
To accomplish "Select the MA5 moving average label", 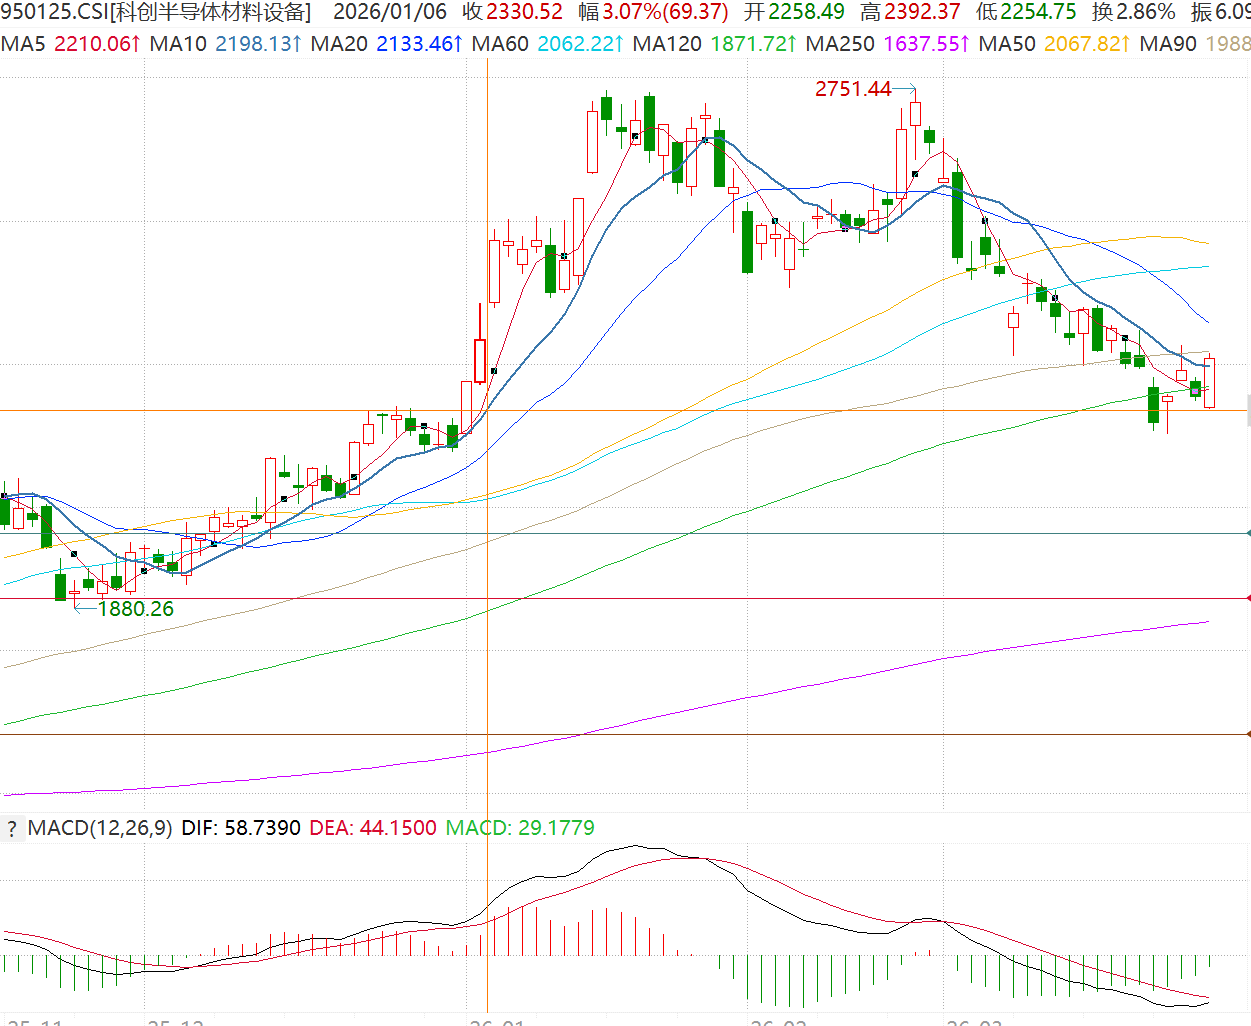I will tap(24, 44).
